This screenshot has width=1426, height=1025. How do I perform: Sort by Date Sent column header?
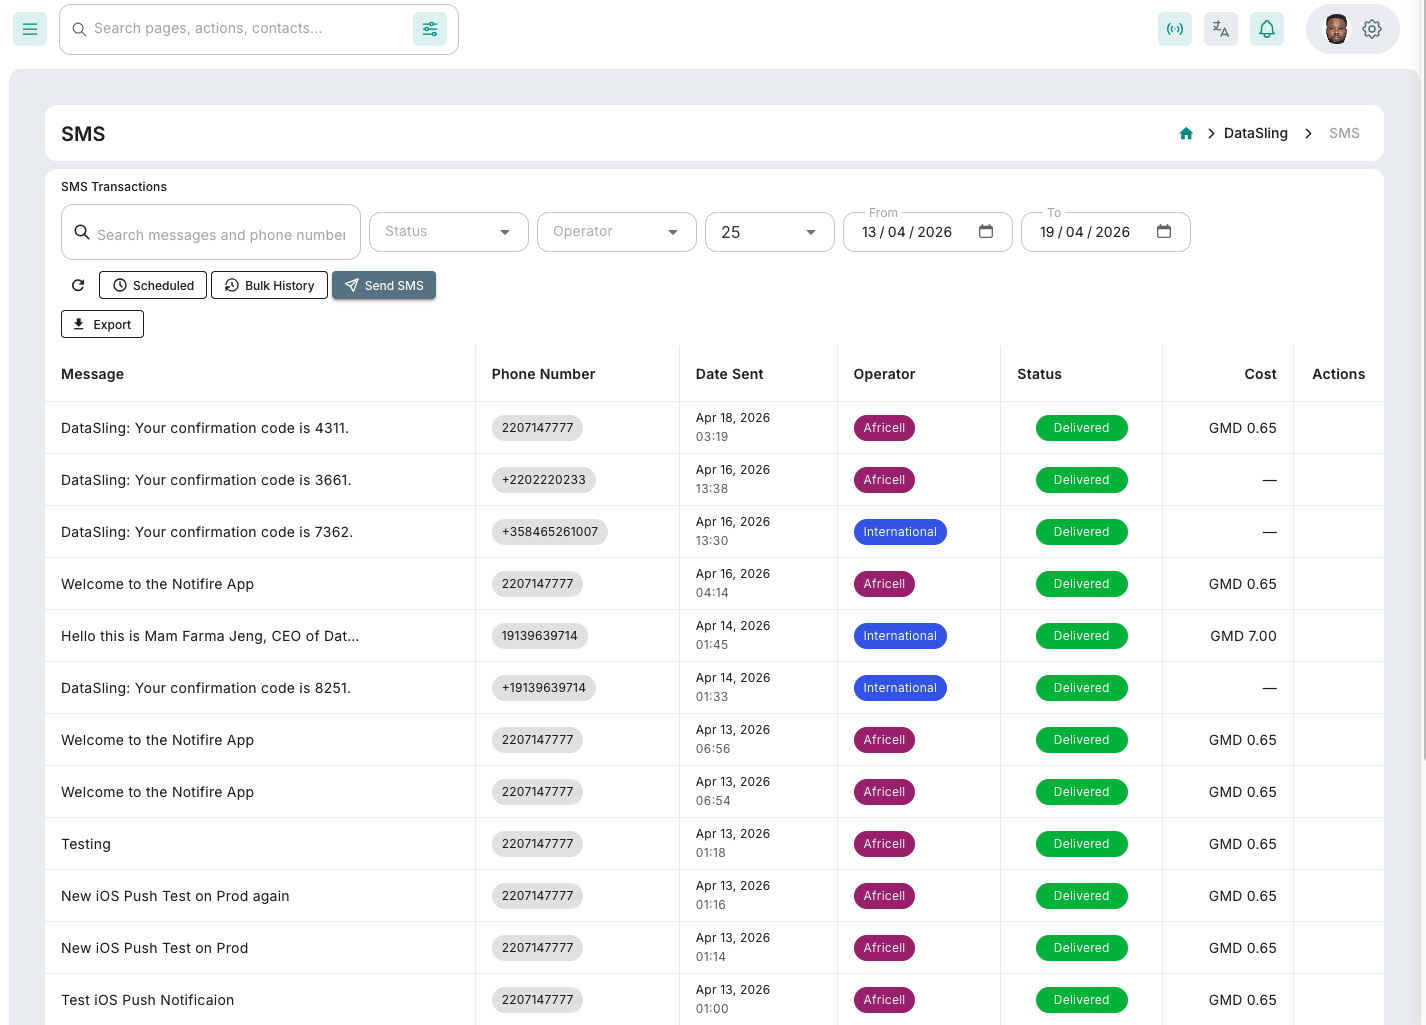[x=729, y=374]
